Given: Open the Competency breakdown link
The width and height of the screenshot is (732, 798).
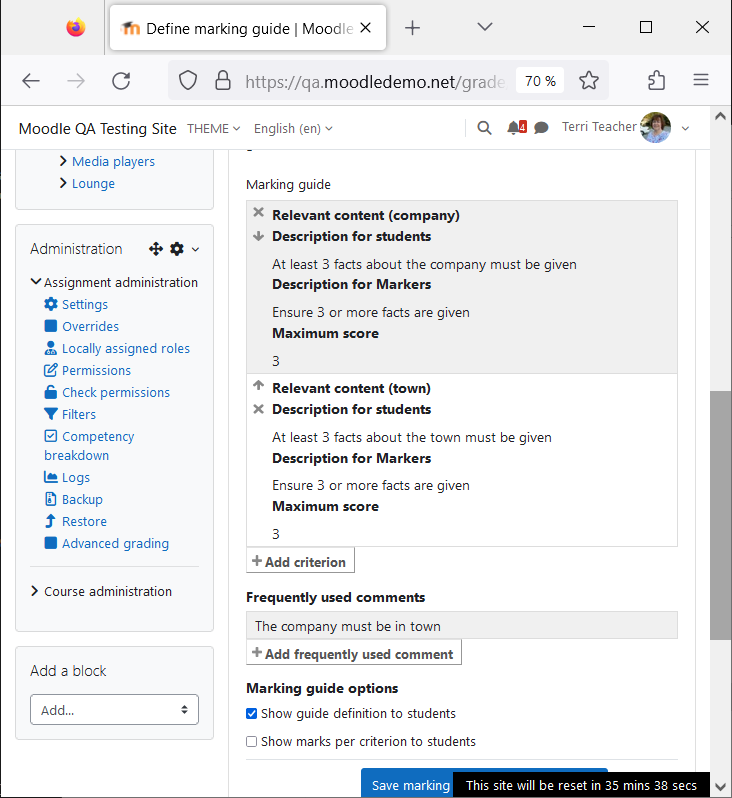Looking at the screenshot, I should [89, 446].
